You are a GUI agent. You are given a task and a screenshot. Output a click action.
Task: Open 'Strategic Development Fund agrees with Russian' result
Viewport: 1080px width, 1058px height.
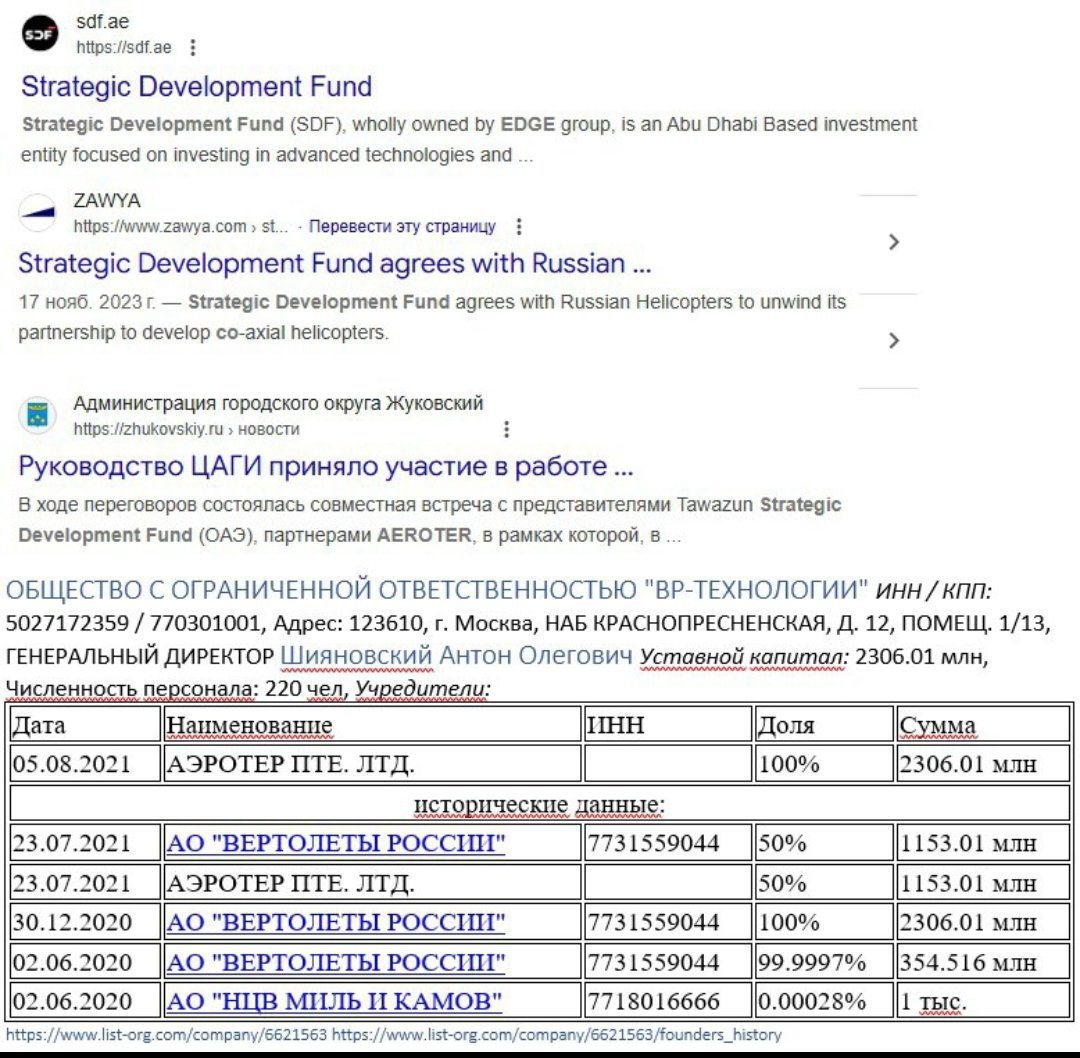(x=335, y=264)
